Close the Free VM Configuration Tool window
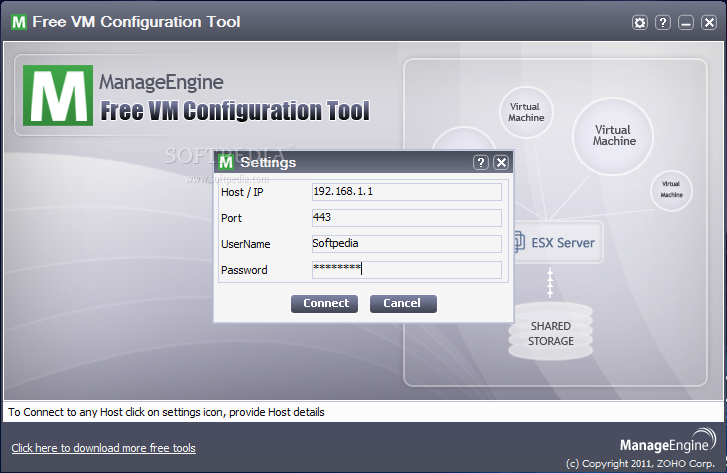Screen dimensions: 727x473 point(709,22)
